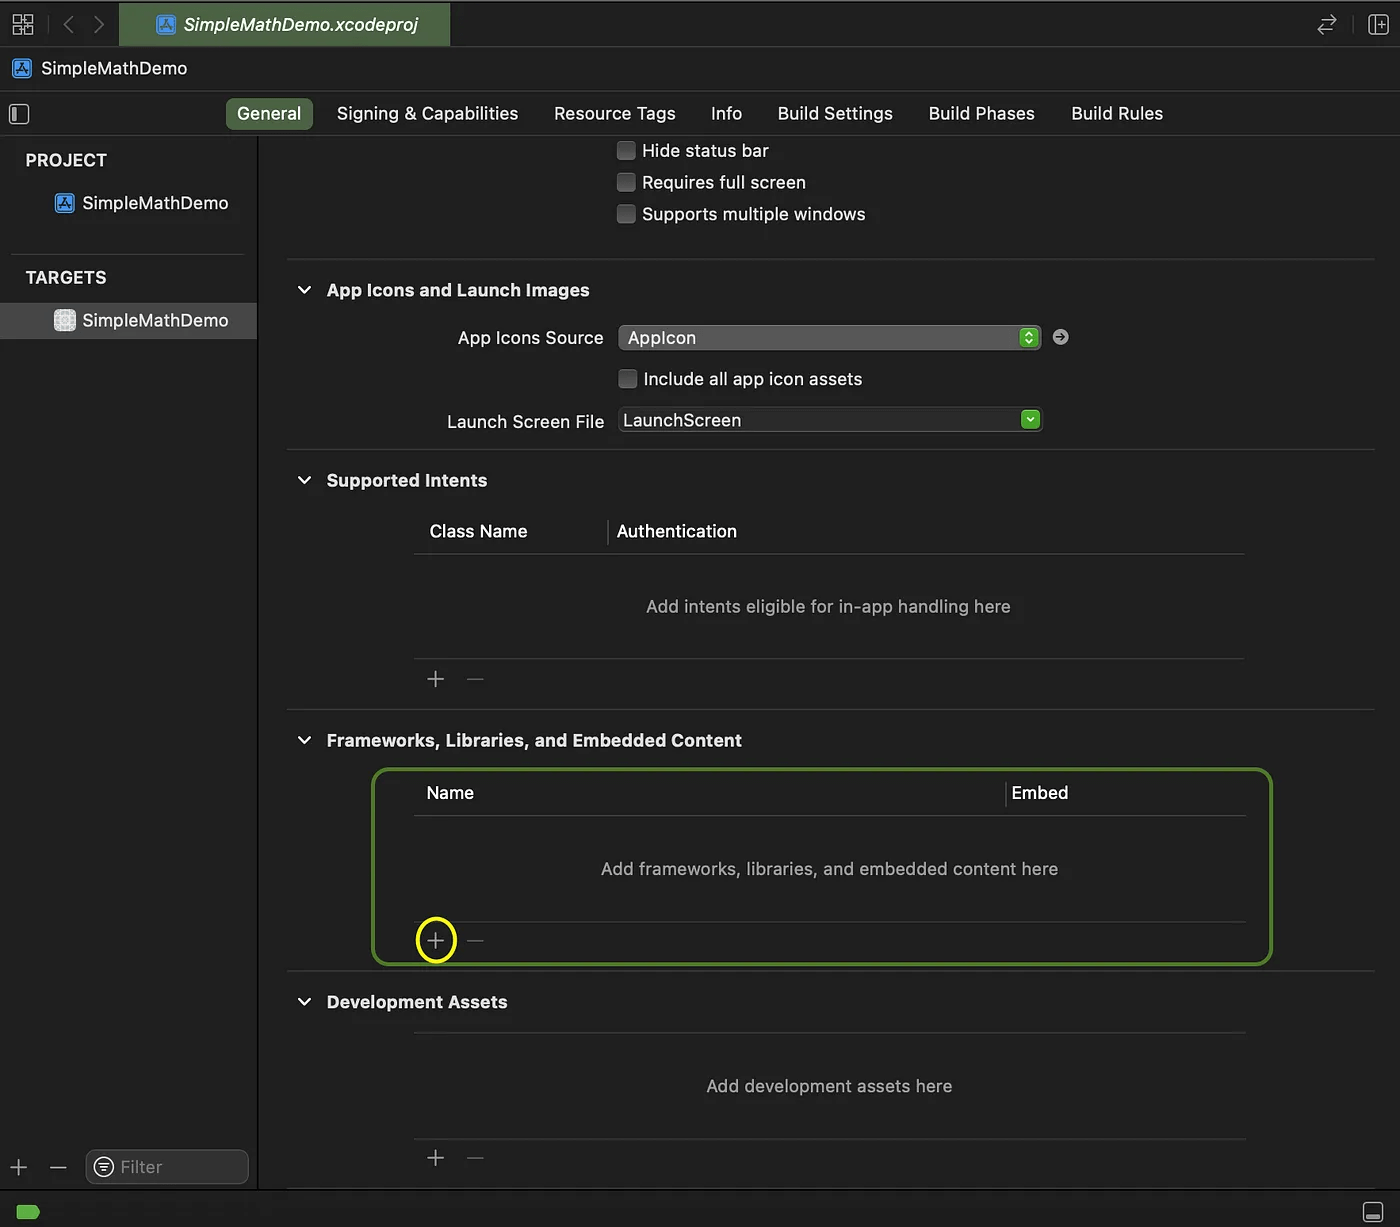
Task: Collapse App Icons and Launch Images section
Action: pos(304,290)
